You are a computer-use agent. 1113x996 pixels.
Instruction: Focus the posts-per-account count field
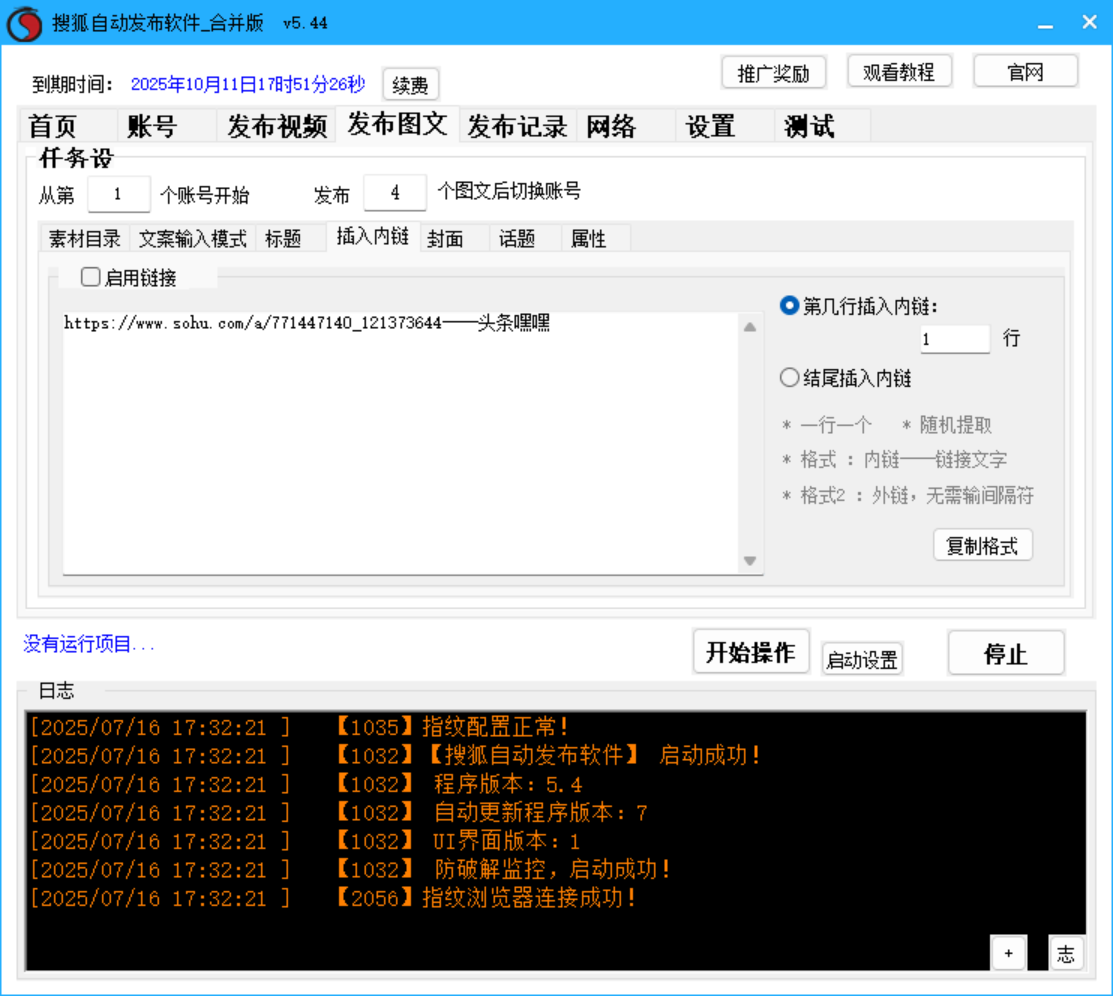[x=395, y=192]
